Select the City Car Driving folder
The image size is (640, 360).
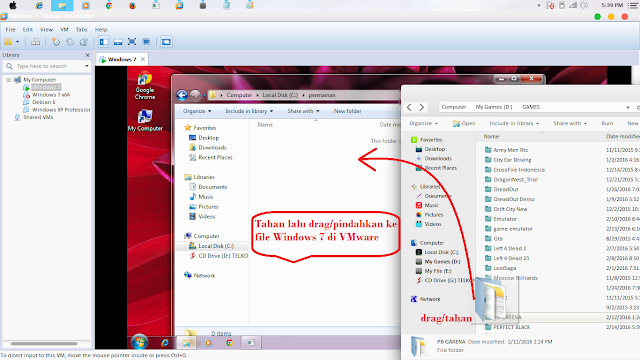point(512,160)
